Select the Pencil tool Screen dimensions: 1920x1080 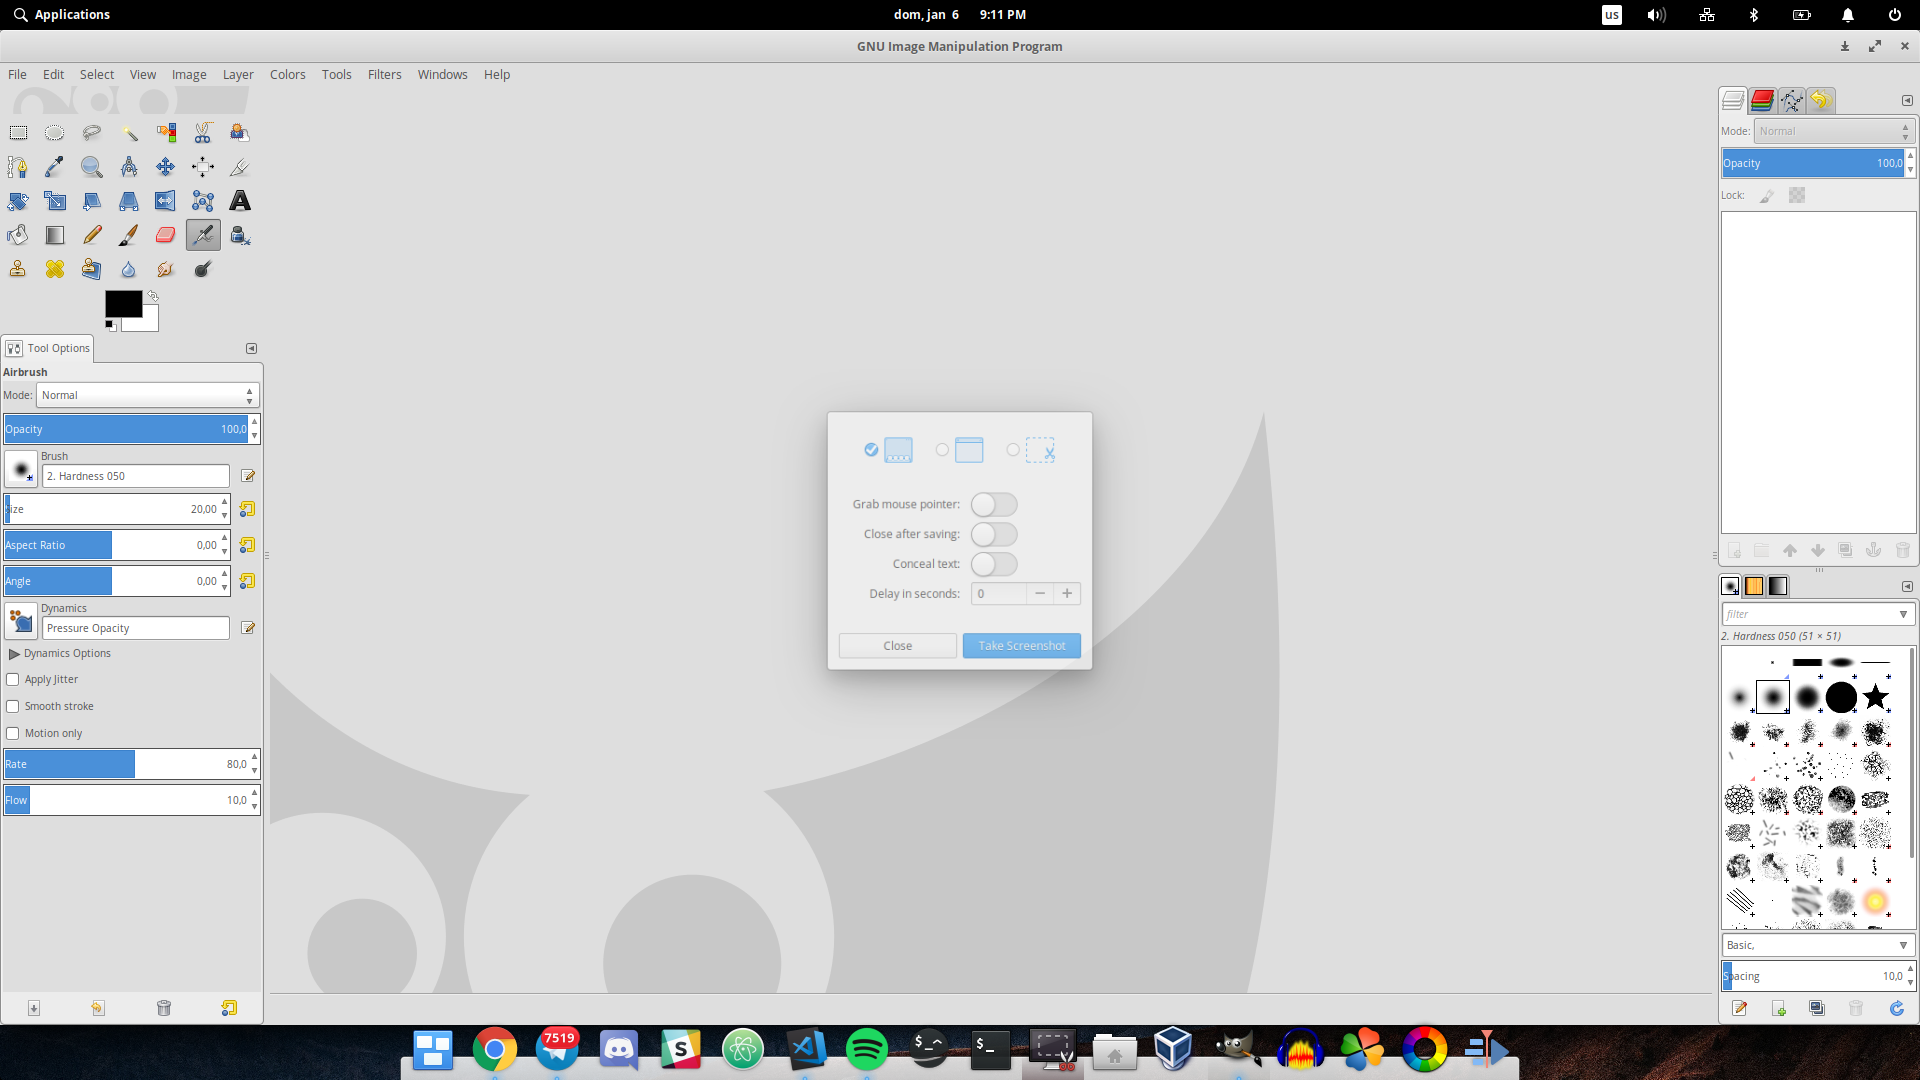point(92,235)
